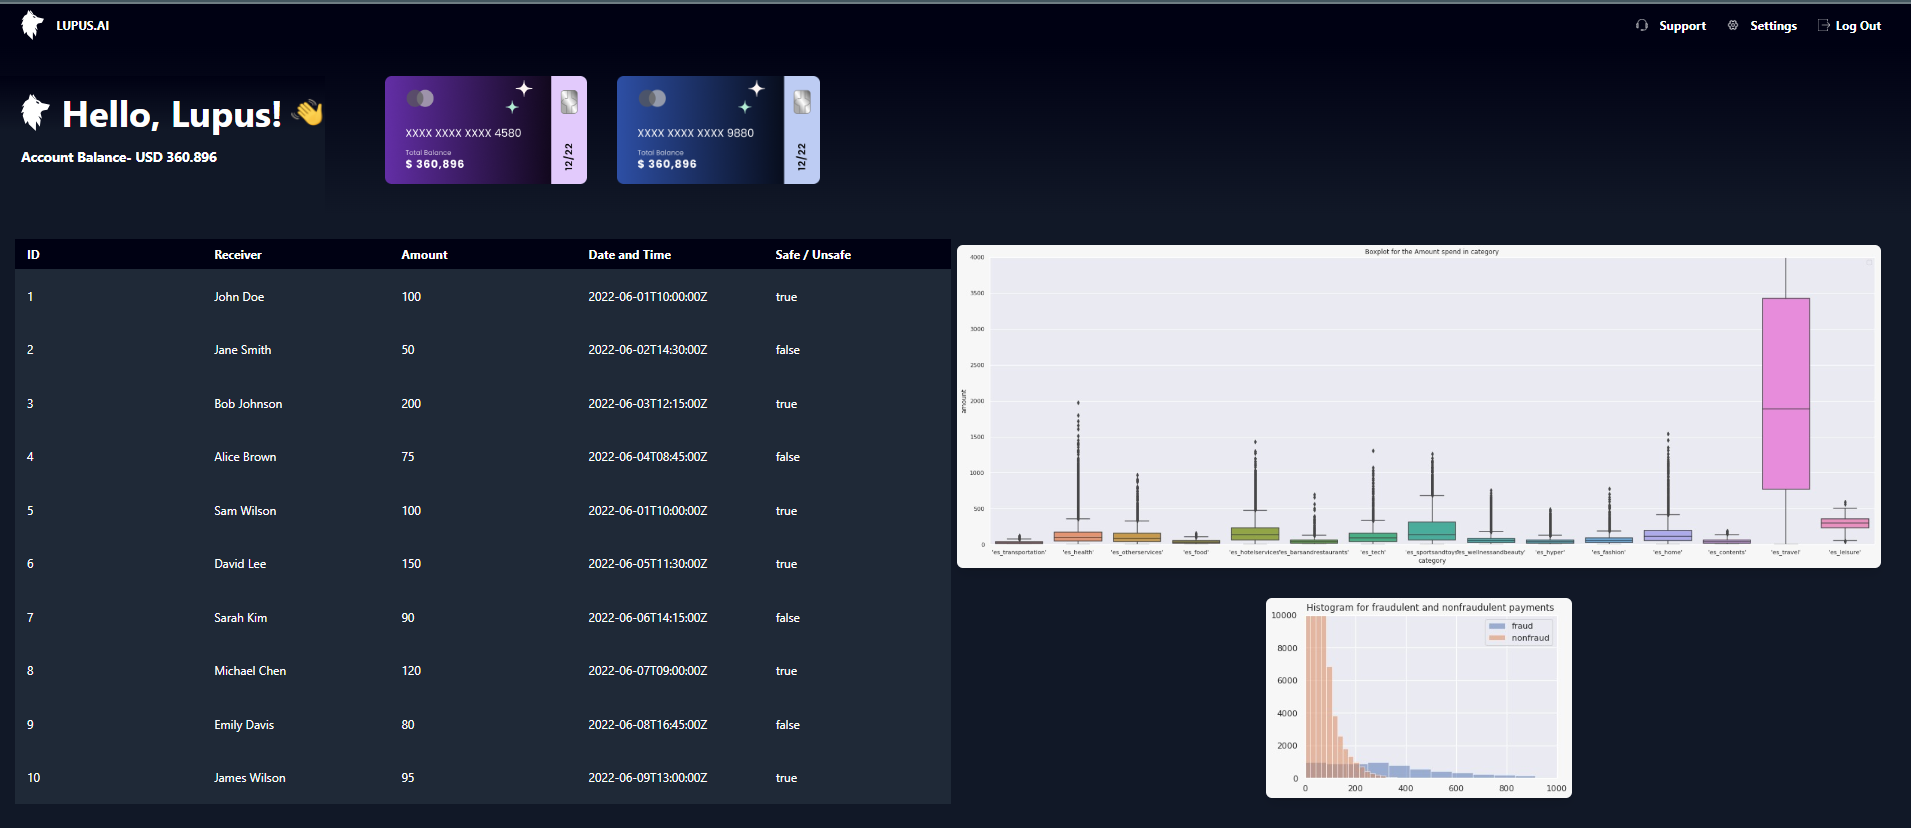Click the Date and Time column header

click(629, 255)
